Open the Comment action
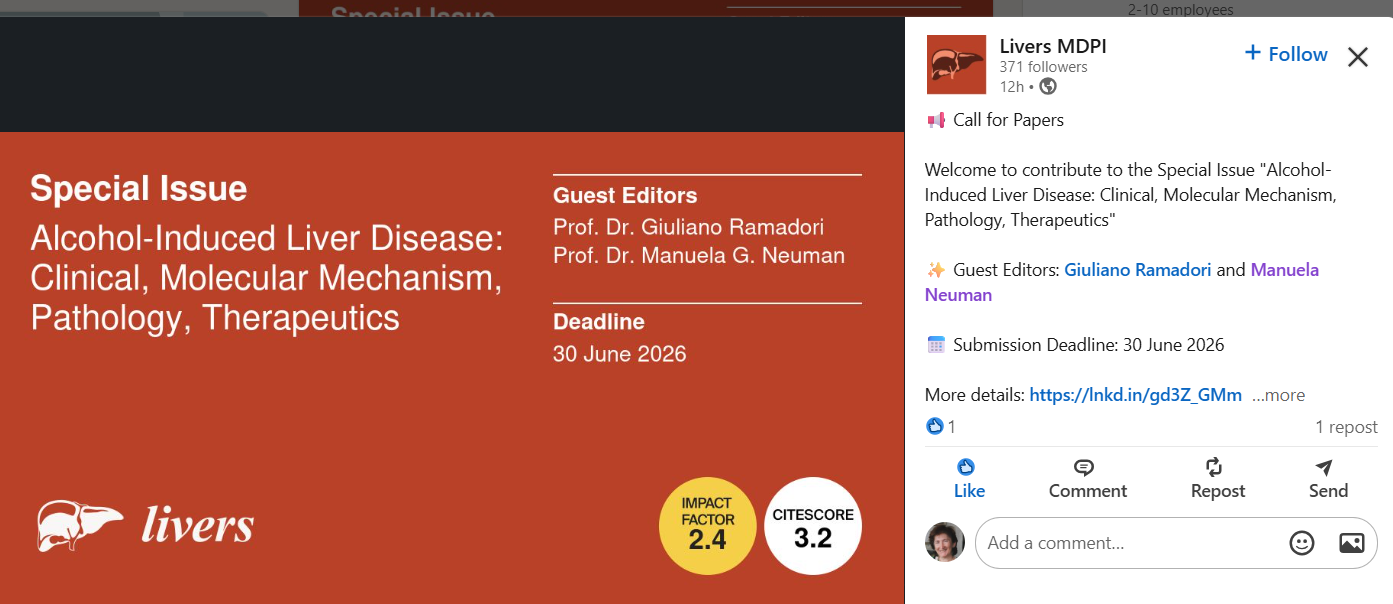This screenshot has height=604, width=1393. 1087,478
